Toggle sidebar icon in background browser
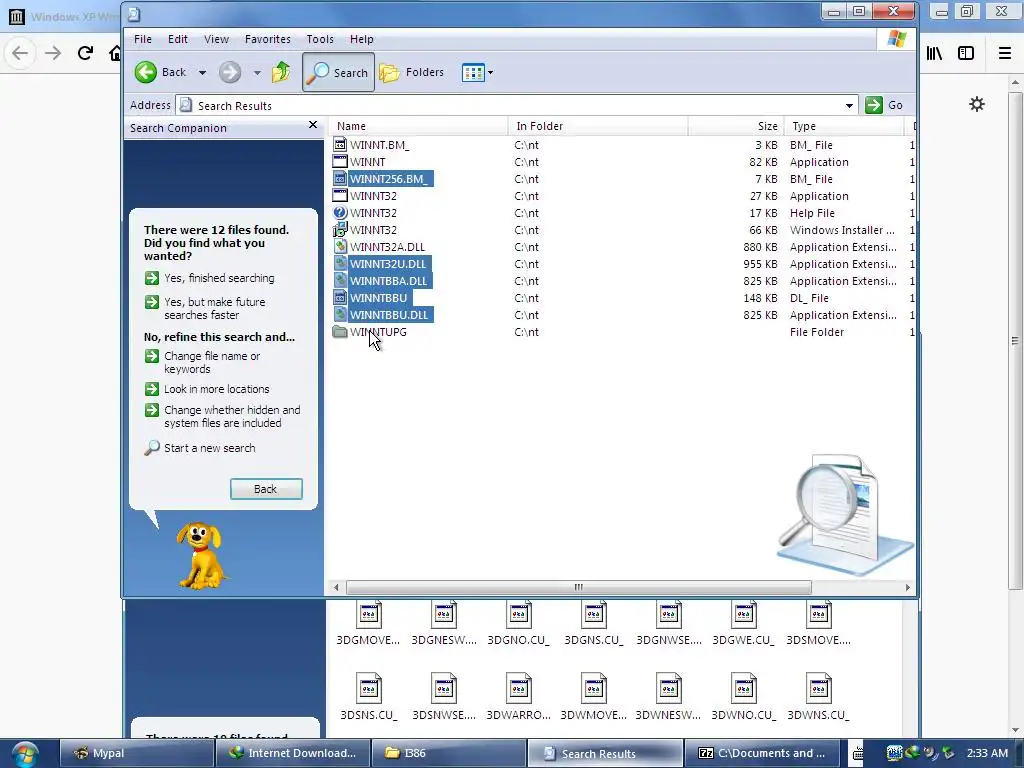1024x768 pixels. [x=966, y=53]
